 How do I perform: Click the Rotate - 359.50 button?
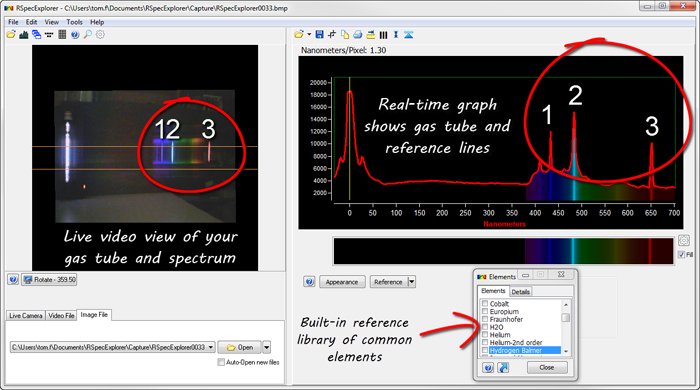pyautogui.click(x=50, y=280)
